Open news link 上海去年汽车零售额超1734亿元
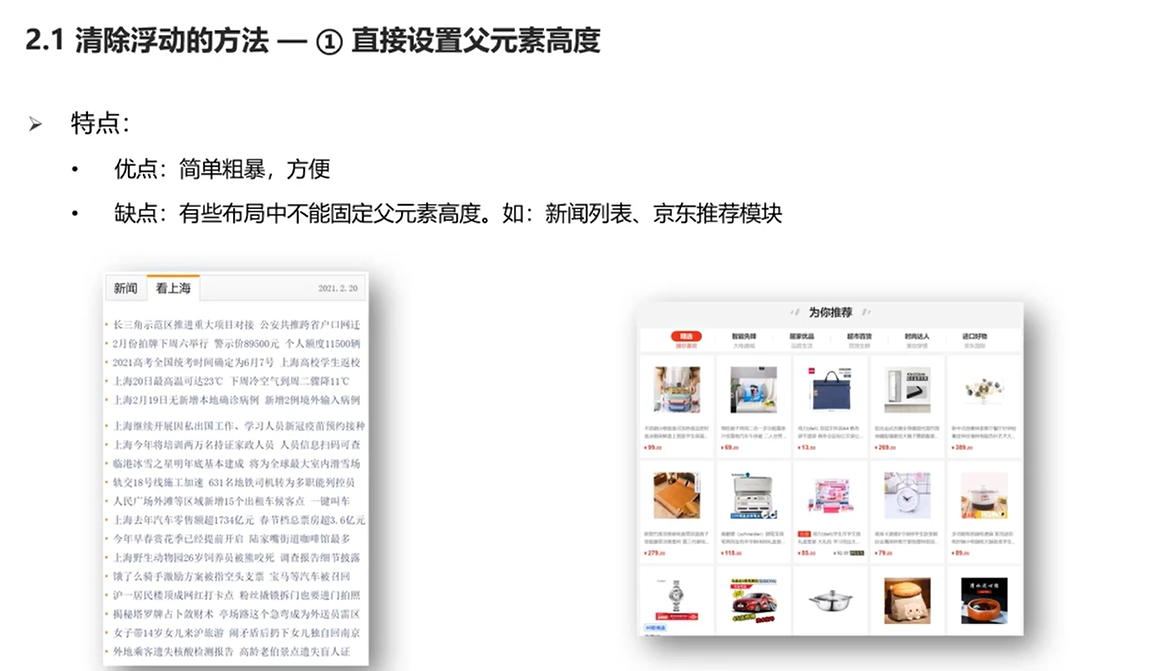Screen dimensions: 1153x671 point(182,520)
